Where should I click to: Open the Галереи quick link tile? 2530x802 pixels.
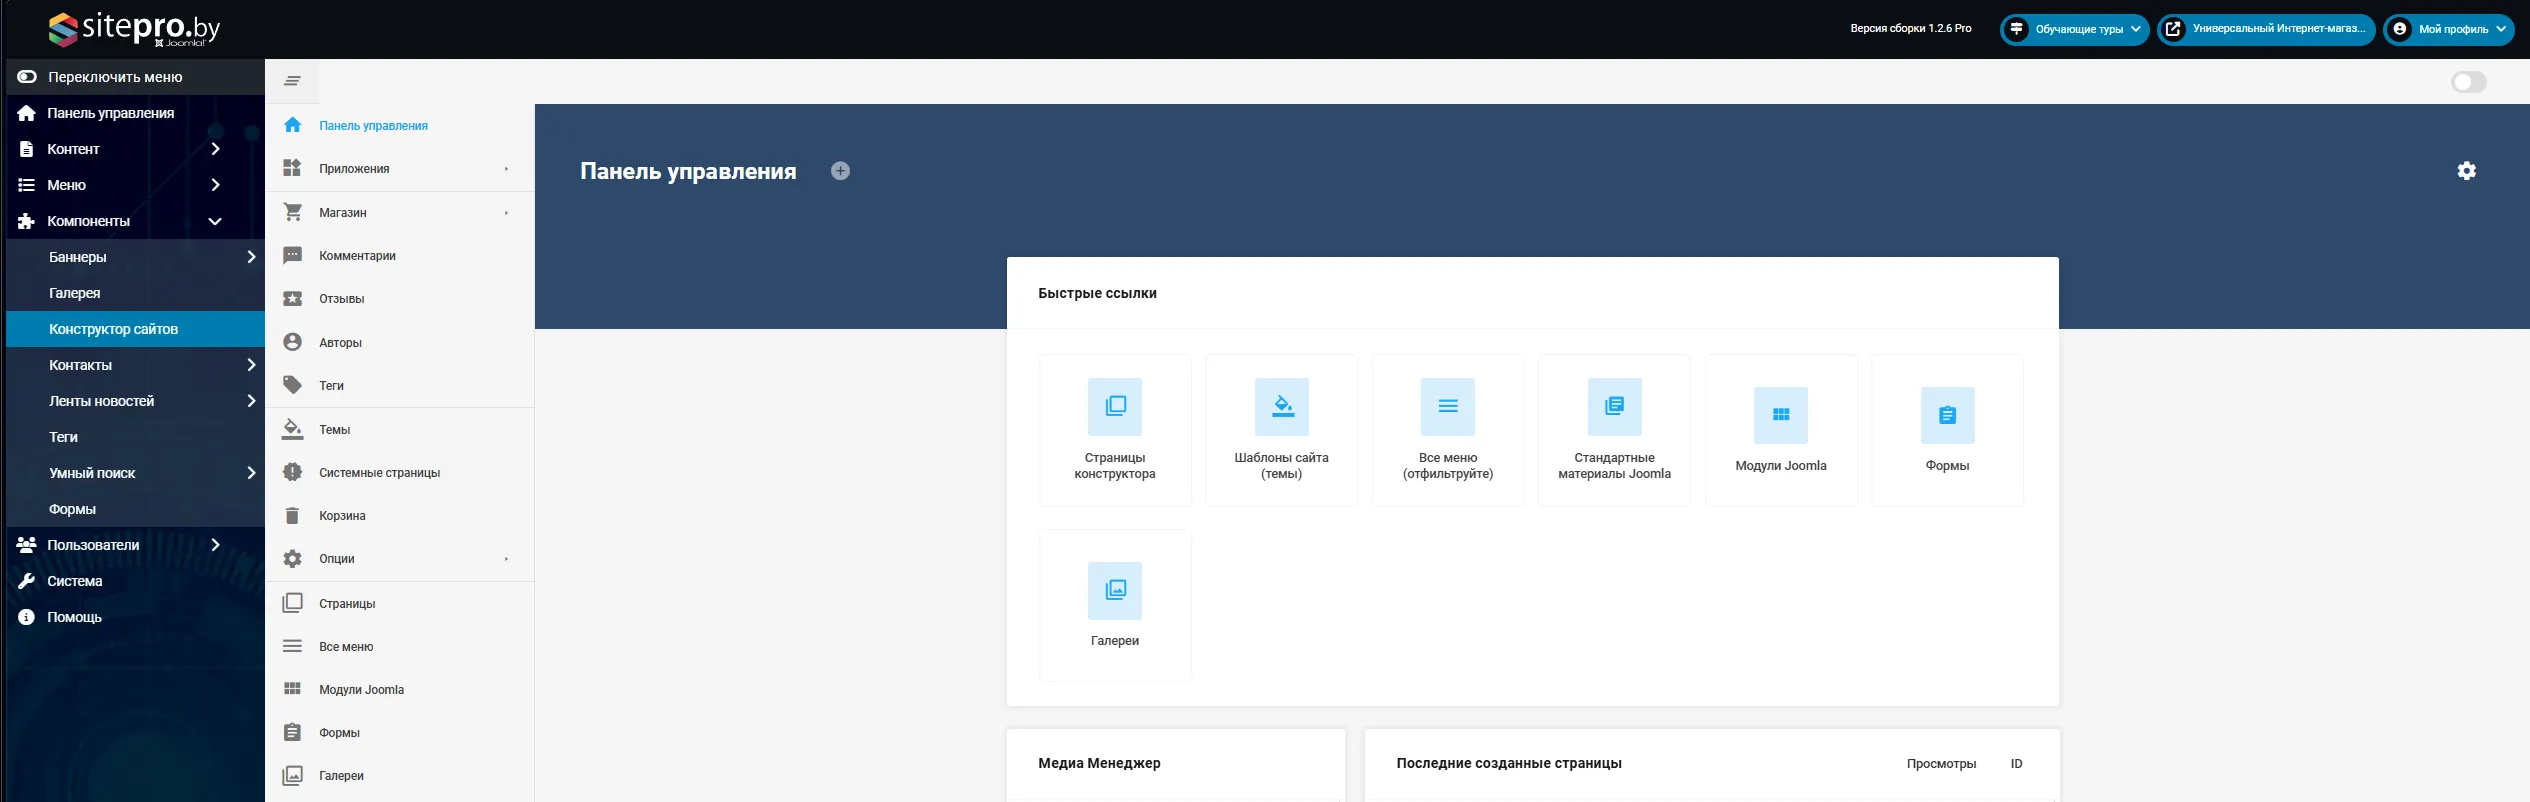[x=1114, y=605]
